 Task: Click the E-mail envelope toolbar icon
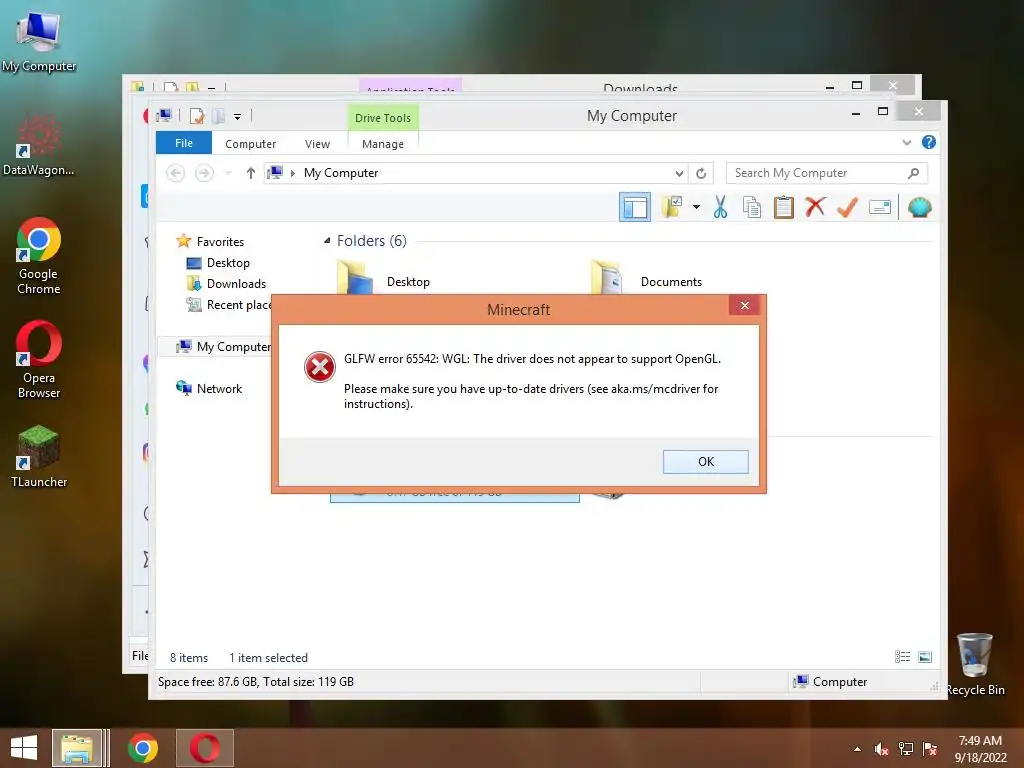coord(880,208)
